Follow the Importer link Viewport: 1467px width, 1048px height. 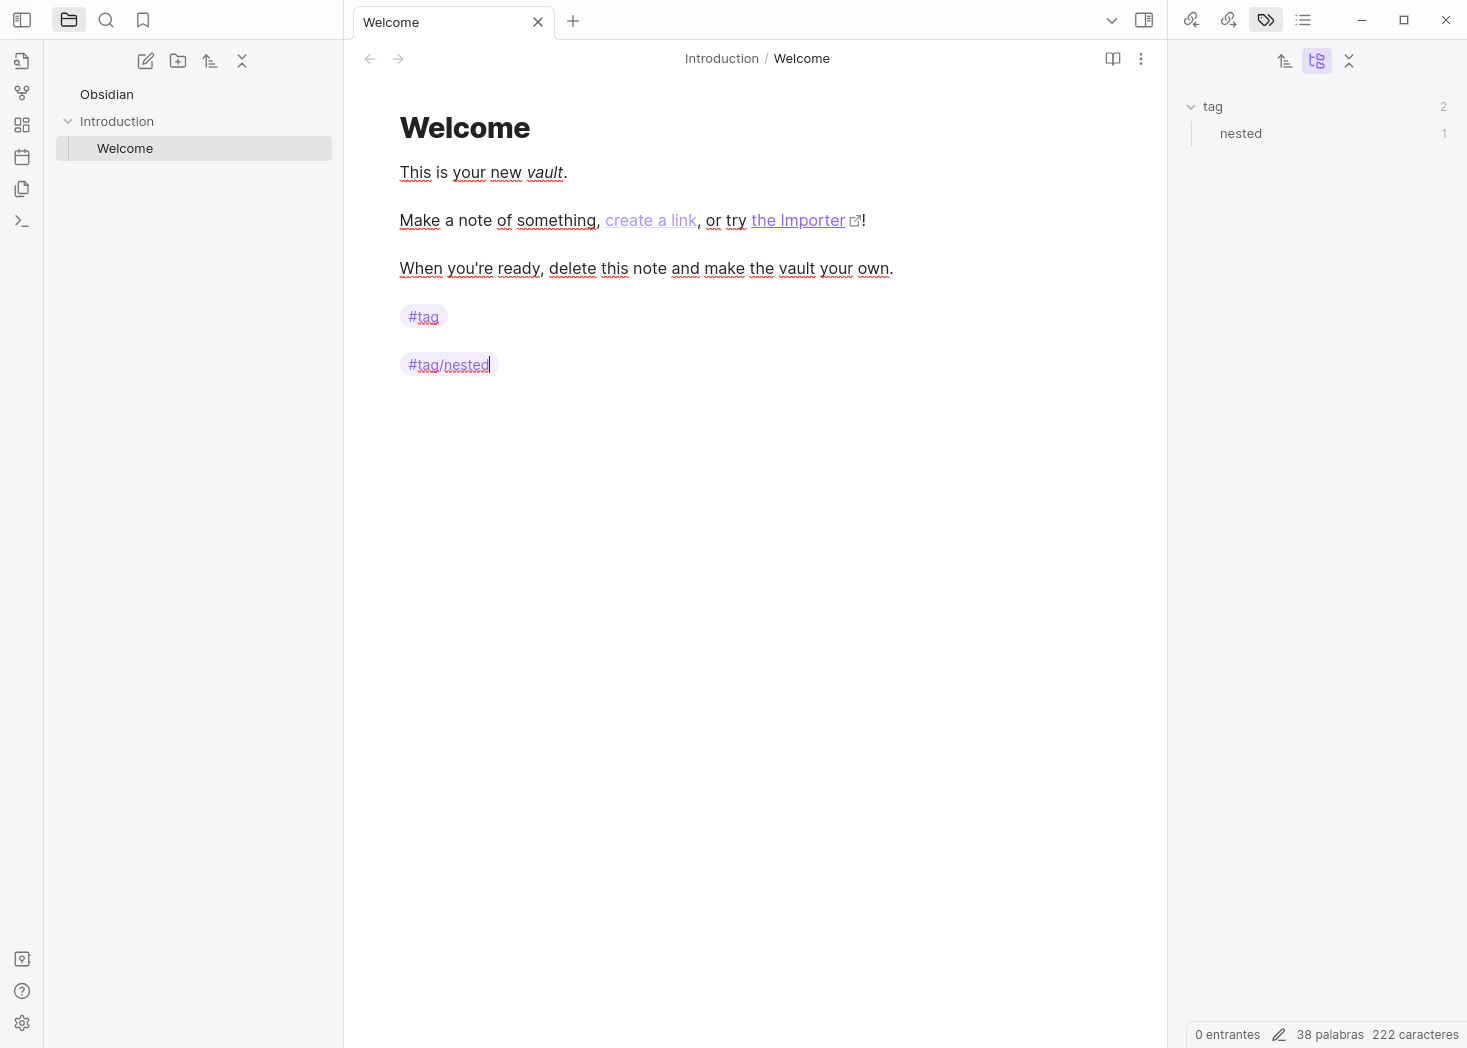(798, 221)
